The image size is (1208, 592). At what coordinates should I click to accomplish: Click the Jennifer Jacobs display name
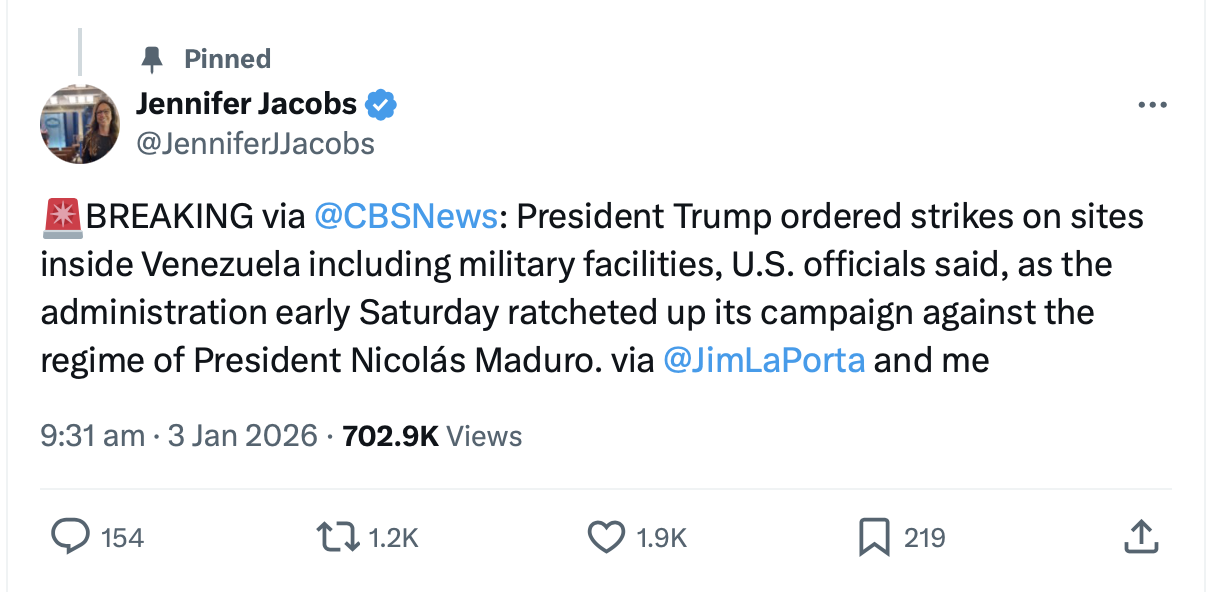click(246, 103)
